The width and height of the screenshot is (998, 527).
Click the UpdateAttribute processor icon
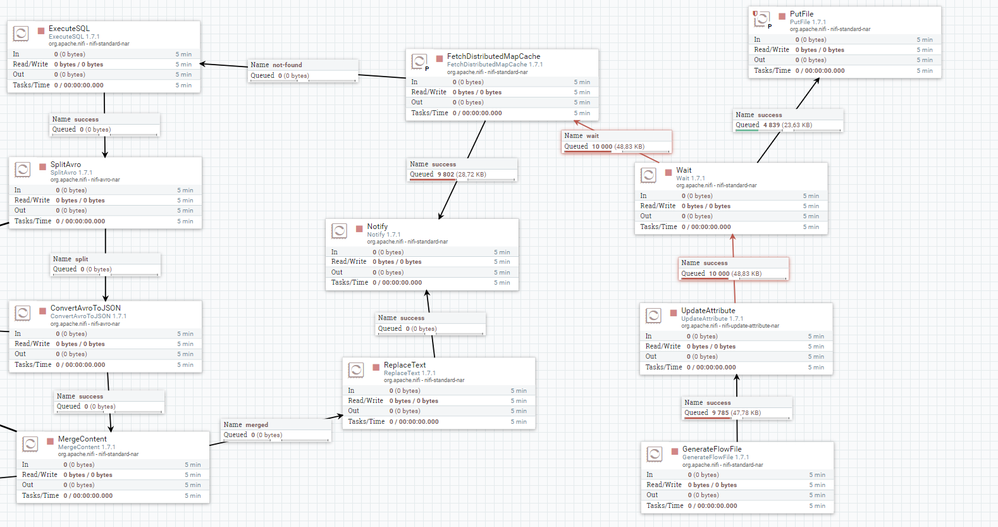[x=653, y=315]
